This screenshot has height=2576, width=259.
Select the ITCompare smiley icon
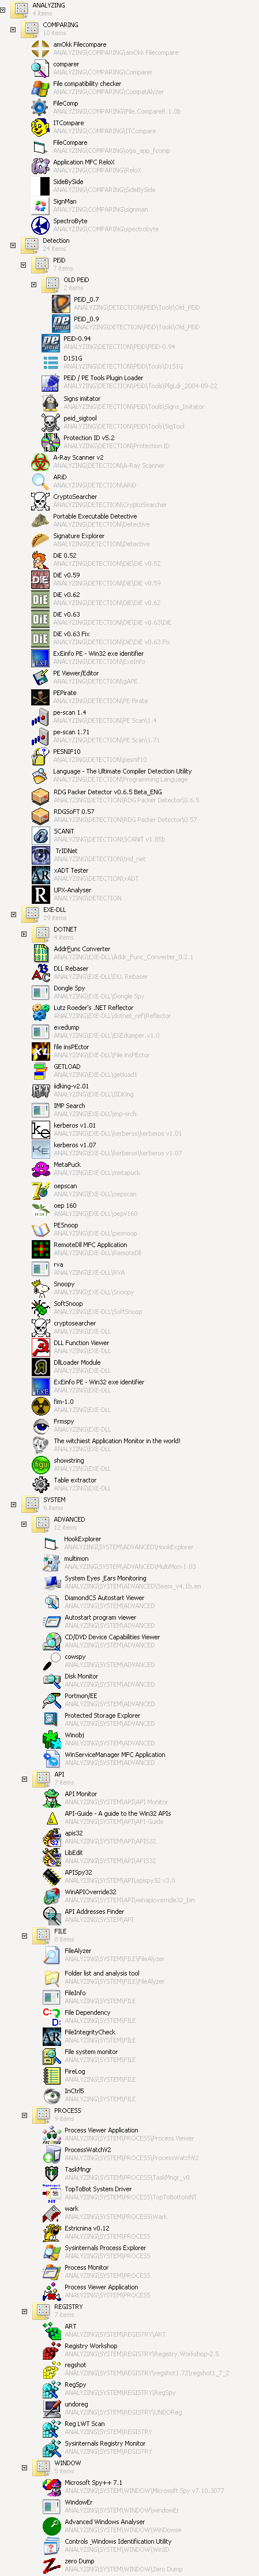click(x=40, y=127)
